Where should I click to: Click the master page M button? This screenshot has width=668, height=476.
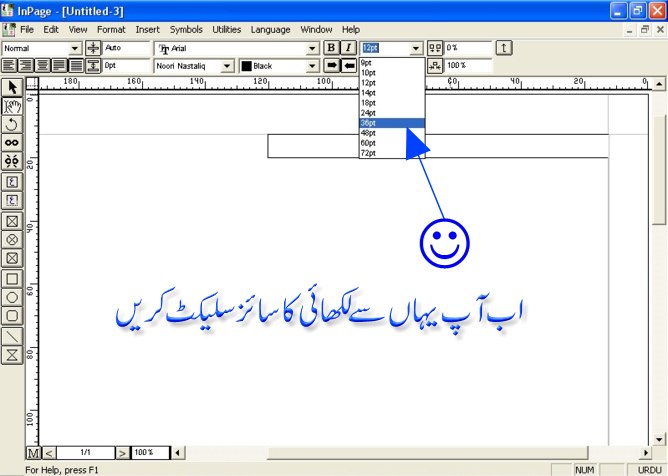pos(33,453)
